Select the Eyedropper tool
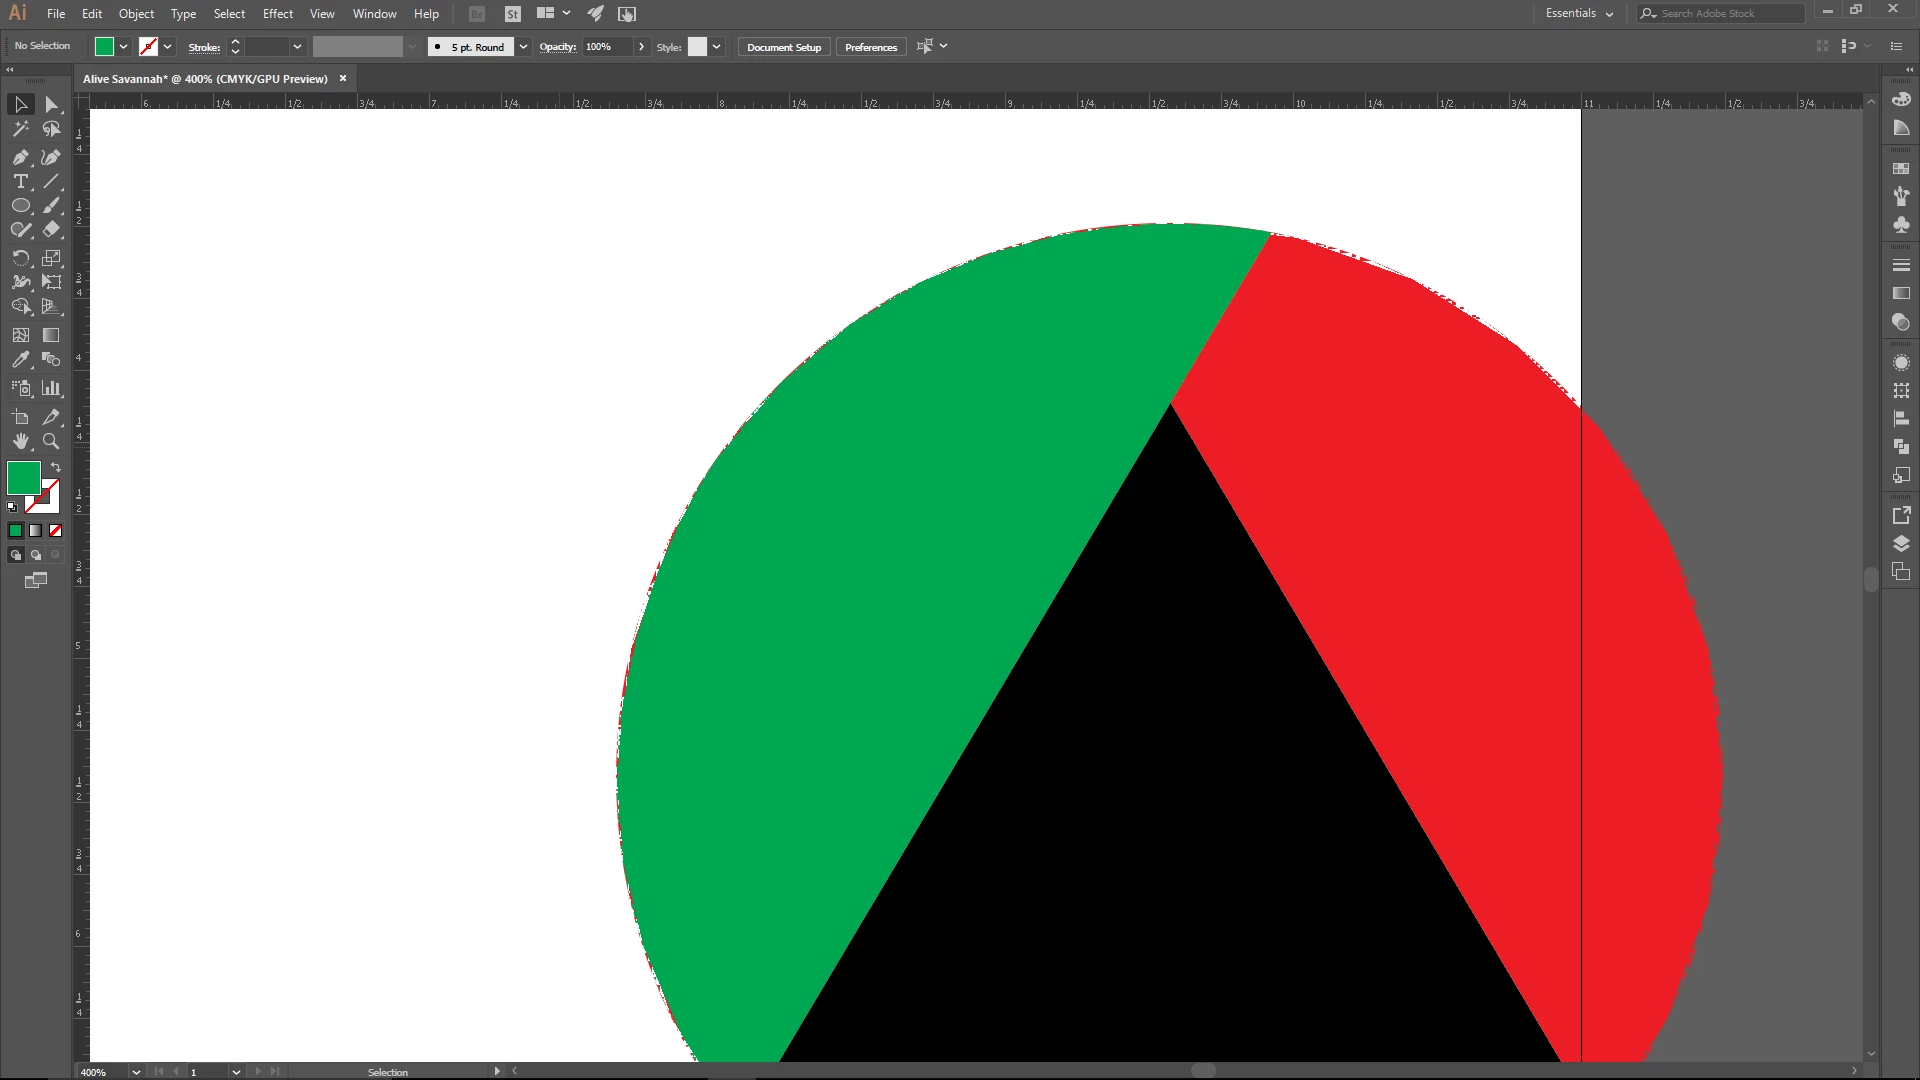1920x1080 pixels. [20, 360]
